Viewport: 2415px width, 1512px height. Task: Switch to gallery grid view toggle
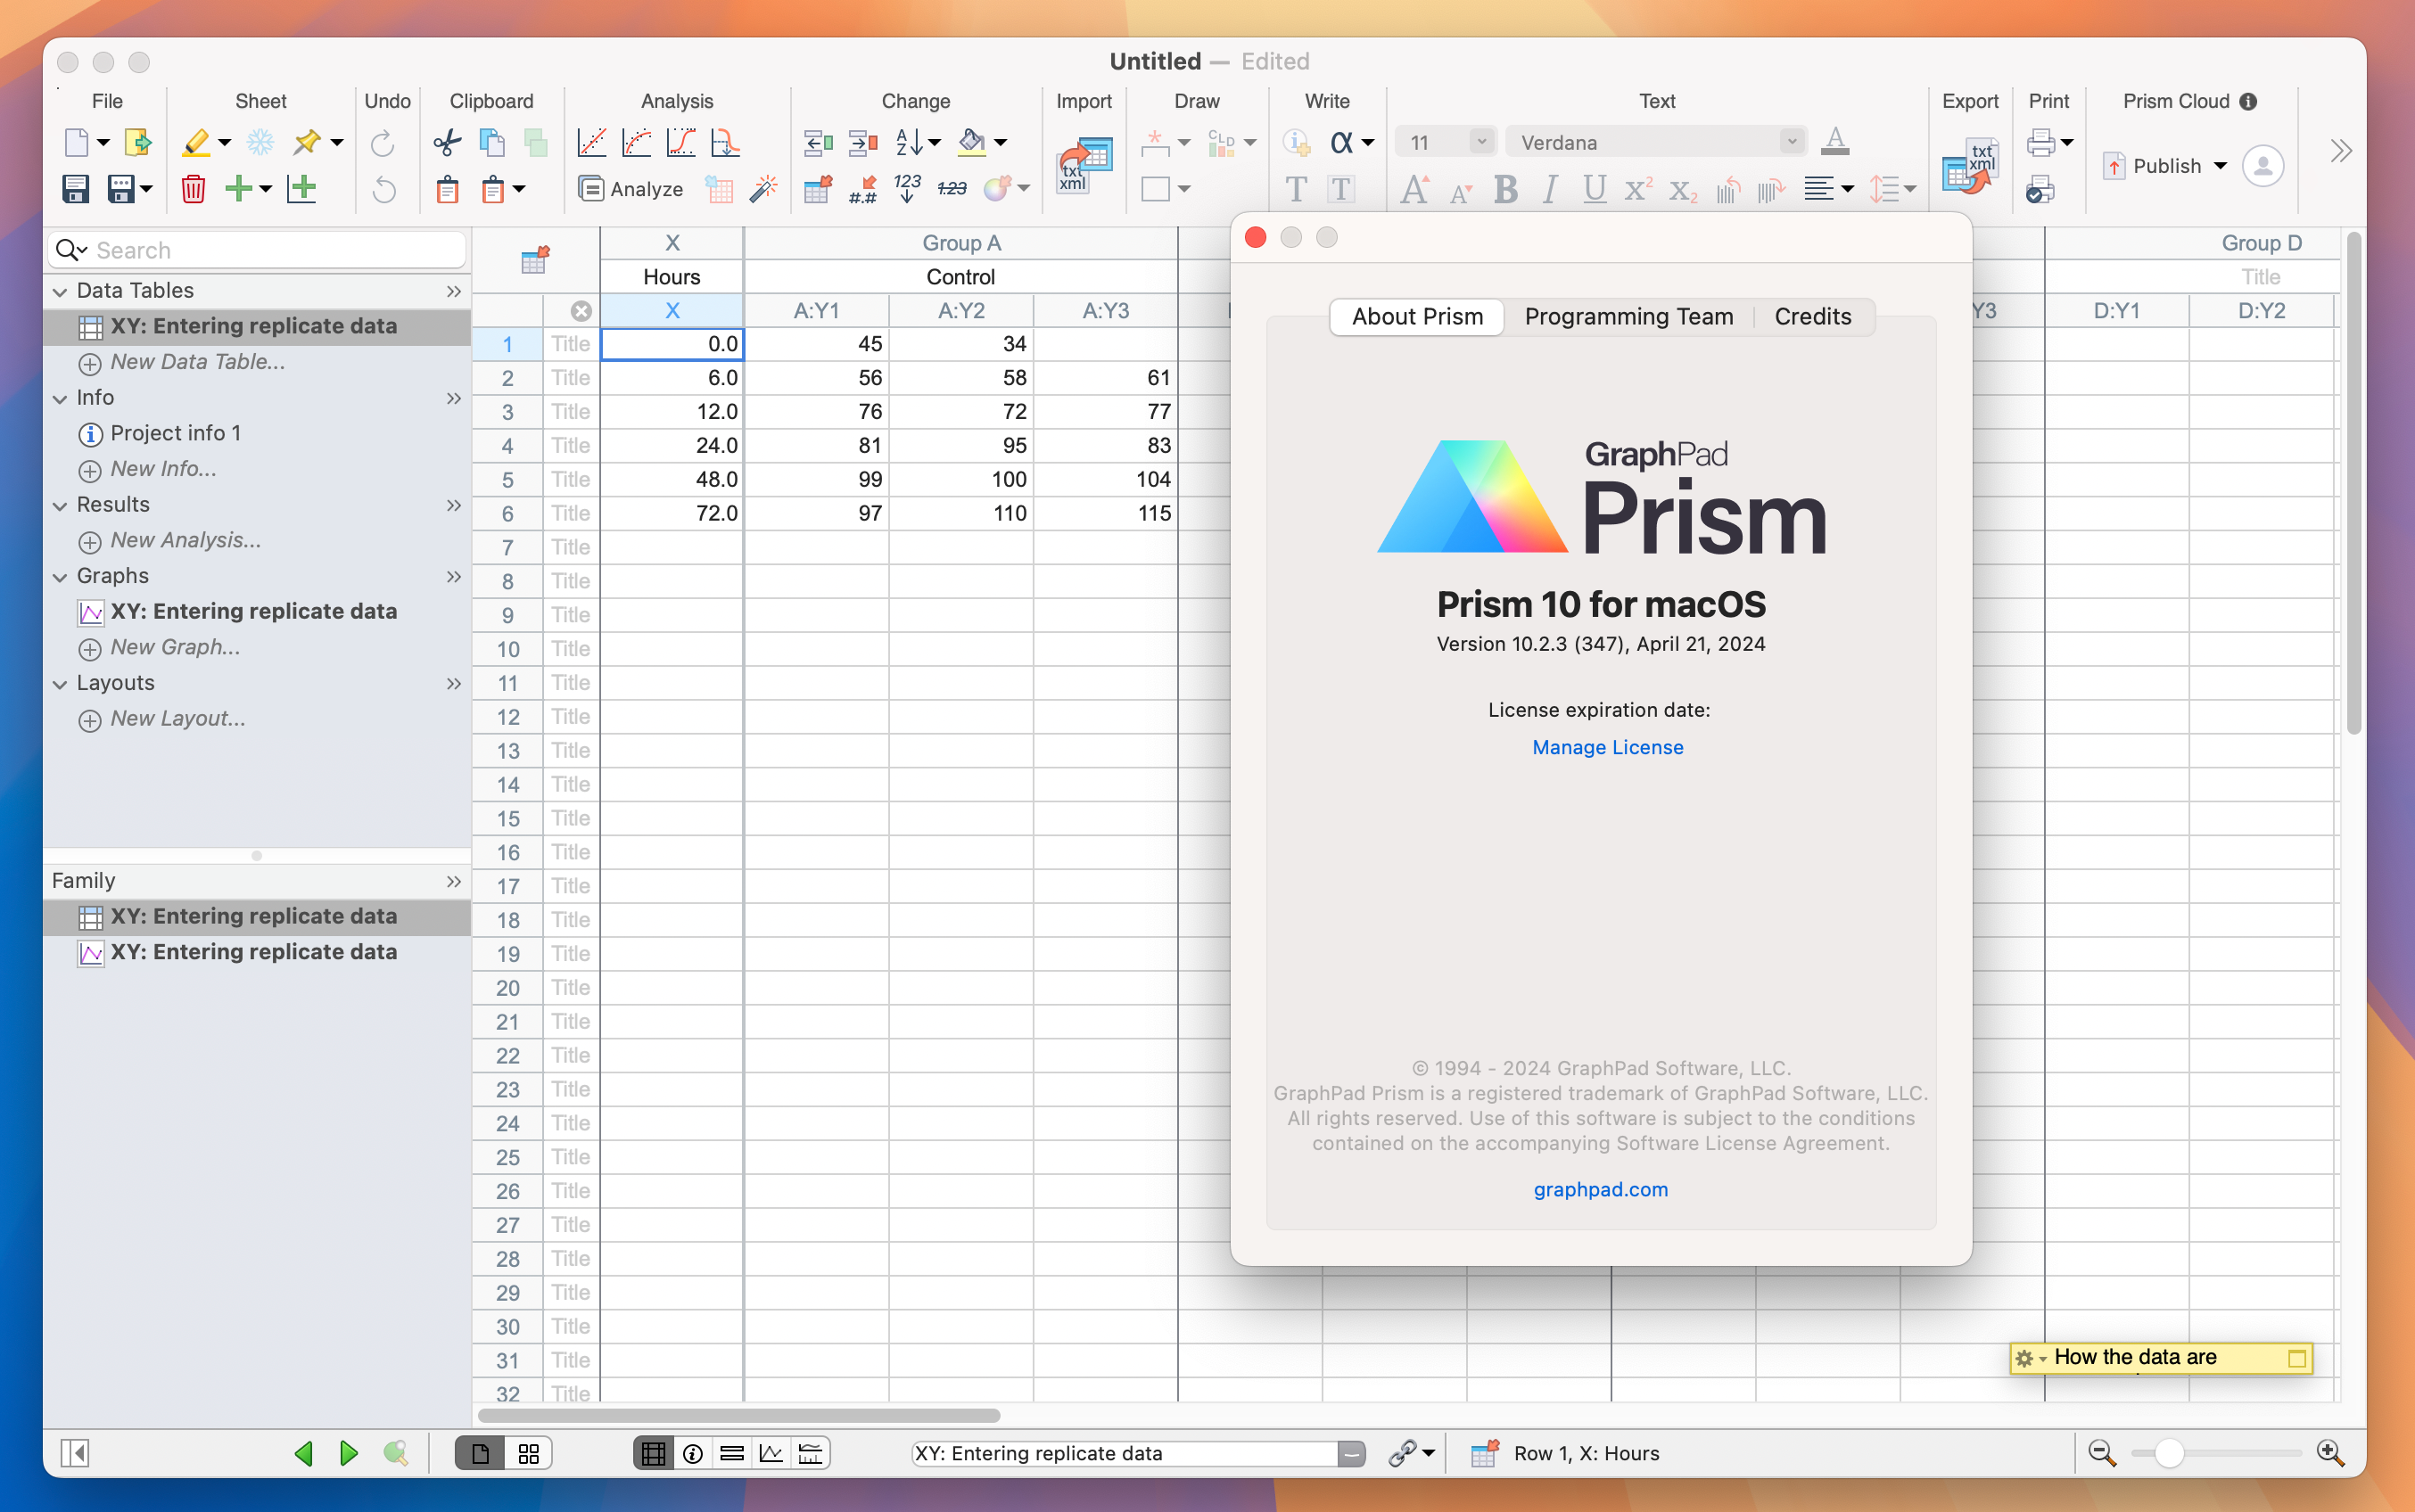click(x=528, y=1453)
